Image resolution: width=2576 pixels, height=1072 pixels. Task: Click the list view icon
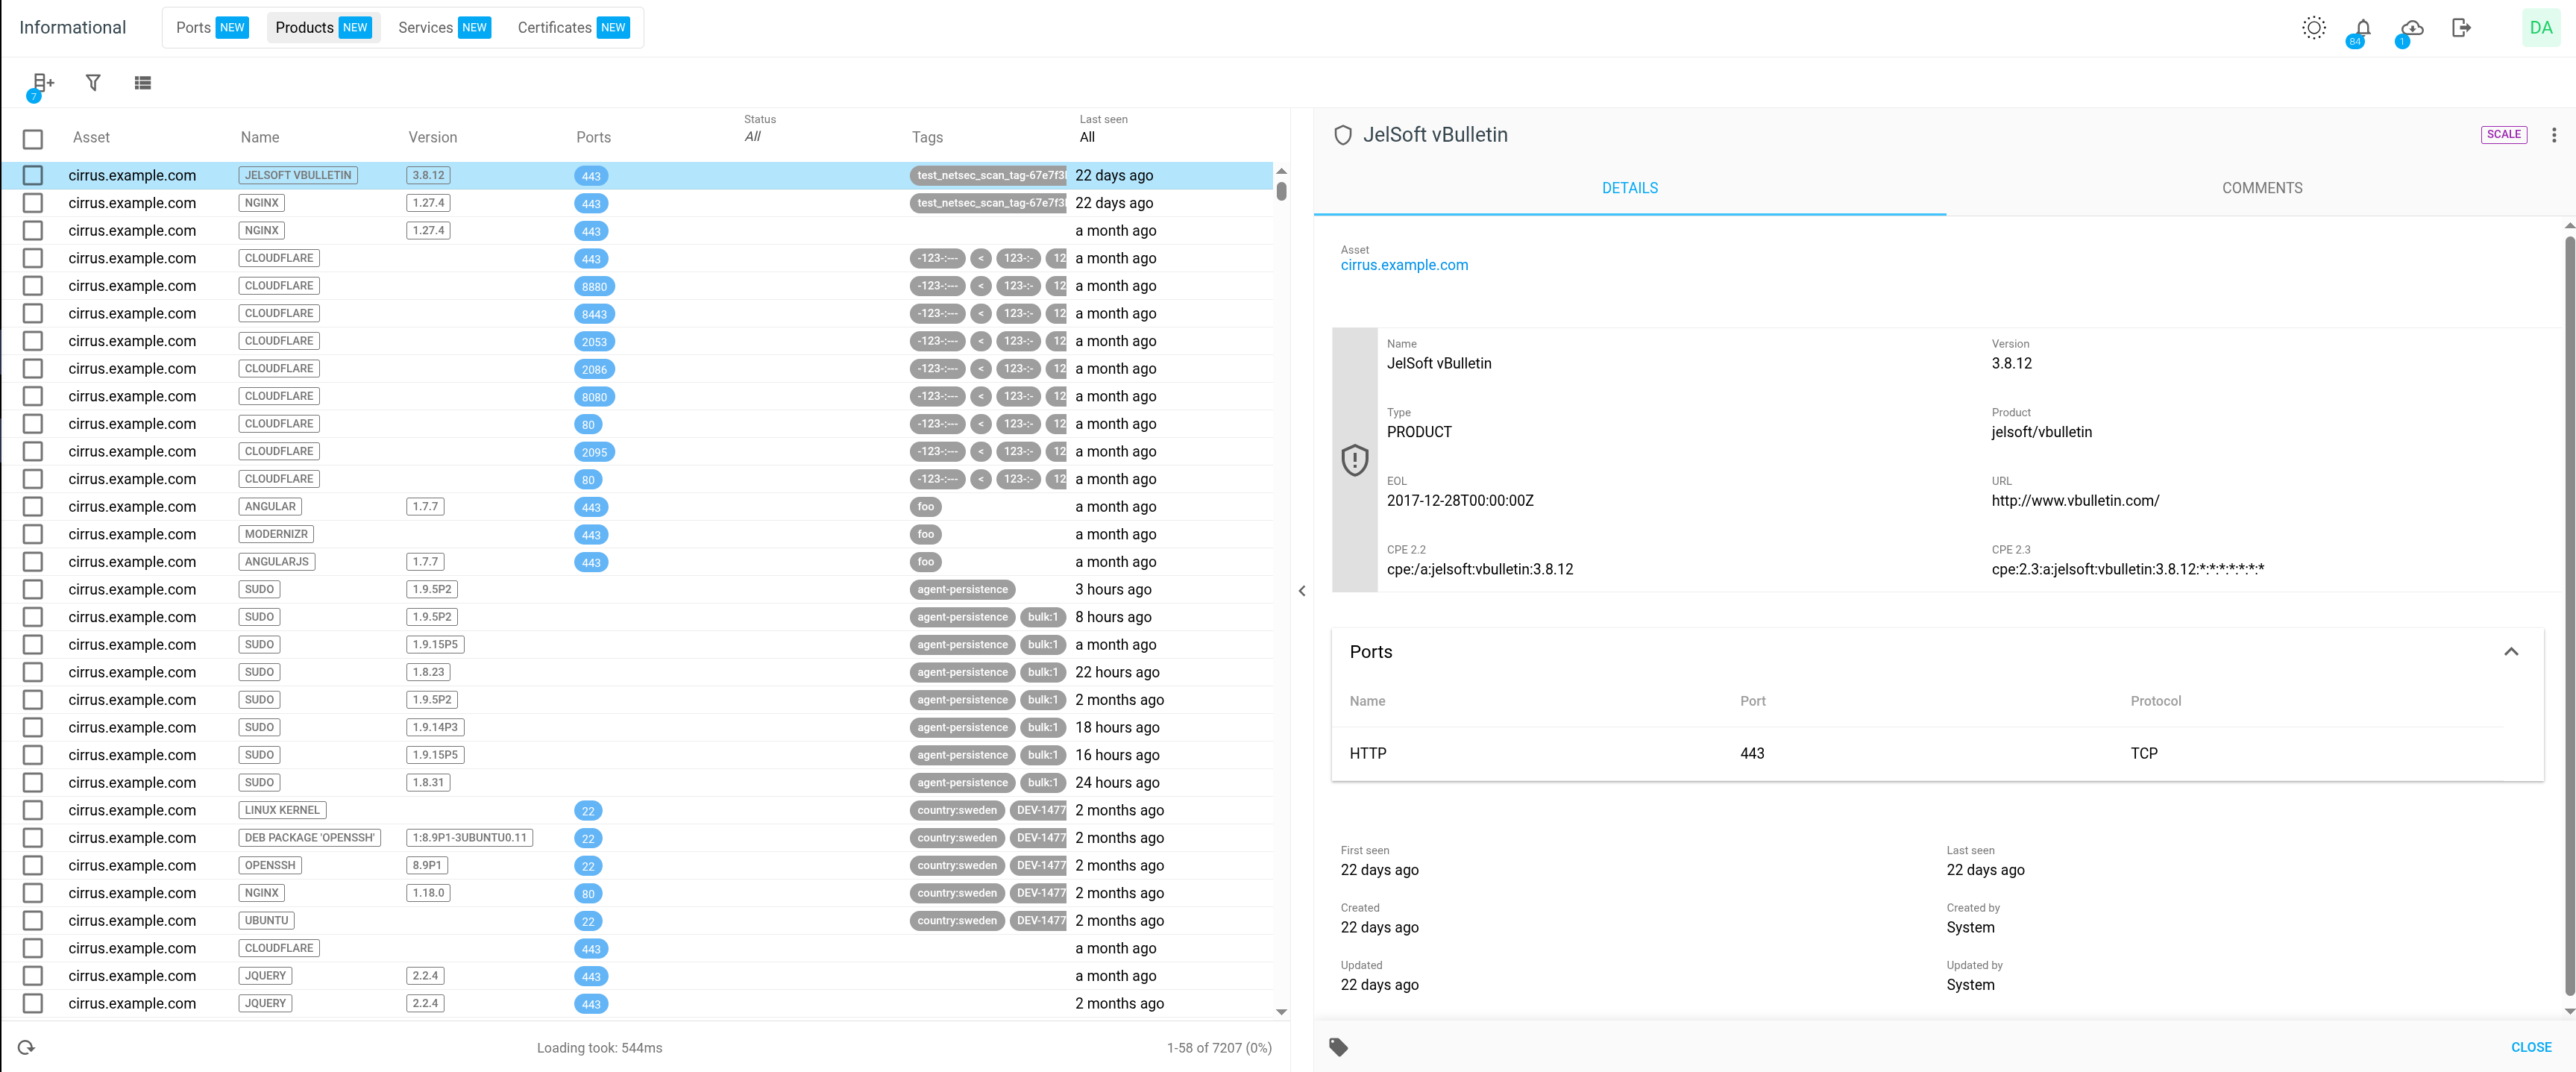[143, 83]
